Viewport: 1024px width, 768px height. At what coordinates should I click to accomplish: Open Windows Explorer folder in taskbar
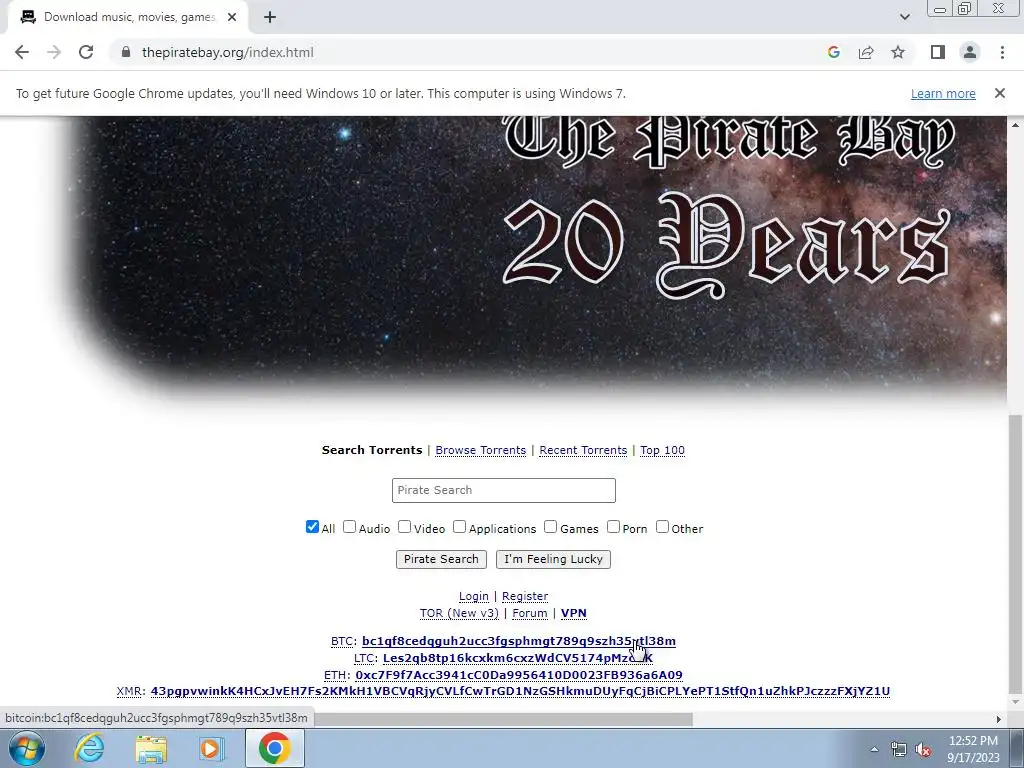pyautogui.click(x=151, y=748)
